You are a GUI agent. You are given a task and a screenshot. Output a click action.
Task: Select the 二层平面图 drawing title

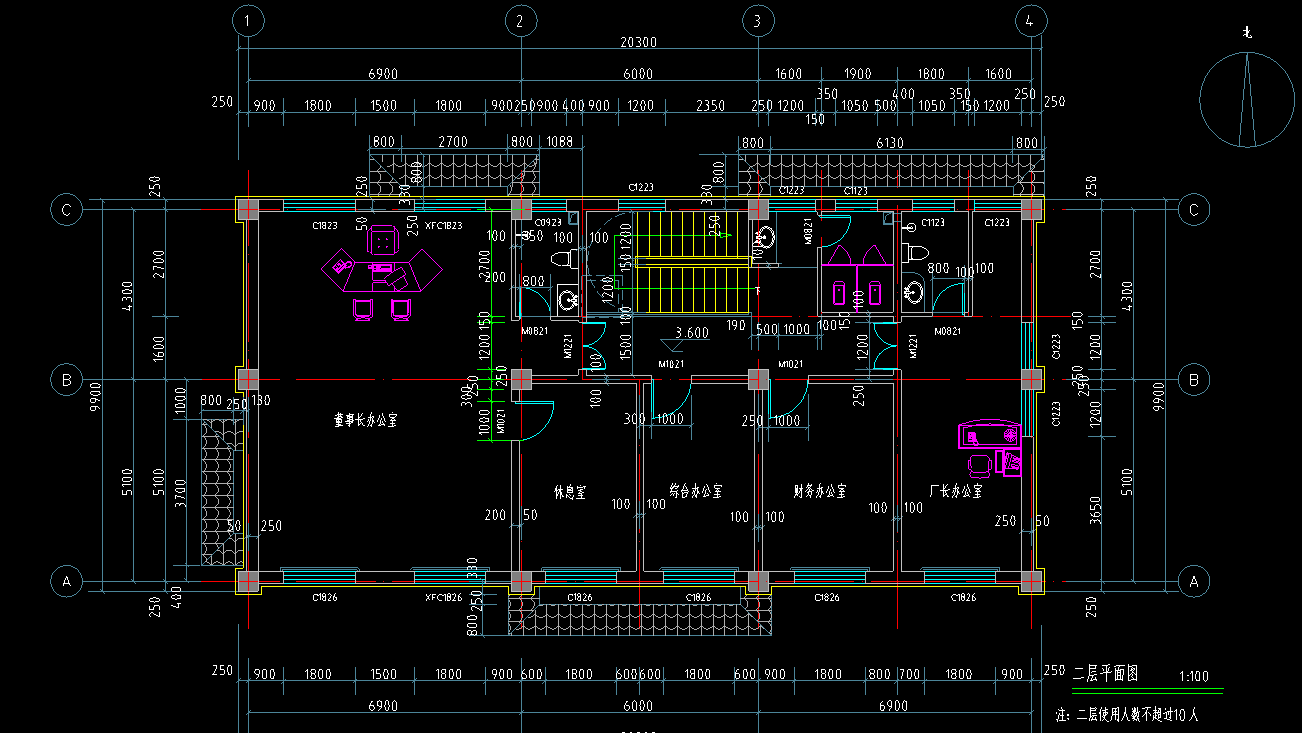[x=1105, y=673]
